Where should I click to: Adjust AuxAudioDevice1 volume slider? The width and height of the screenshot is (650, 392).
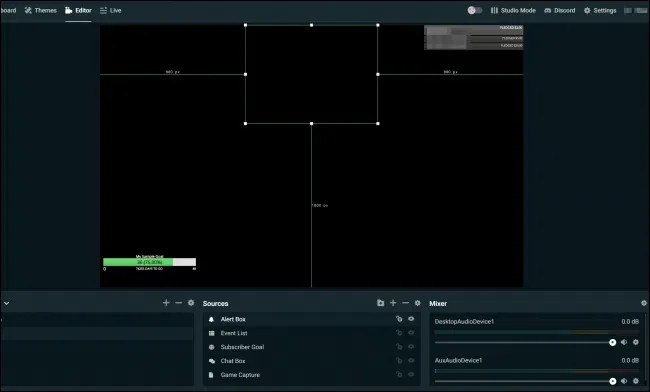(x=526, y=381)
